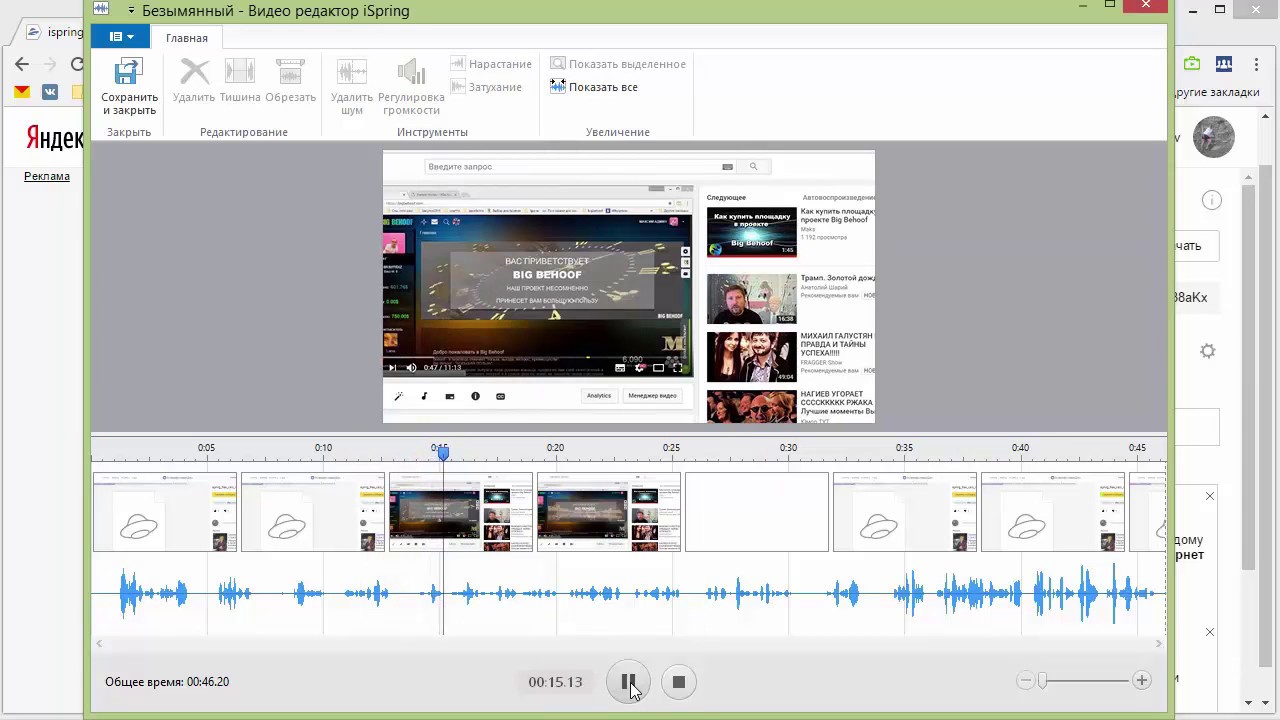Click the audio waveform near 0:40
Viewport: 1280px width, 720px height.
pyautogui.click(x=1021, y=594)
